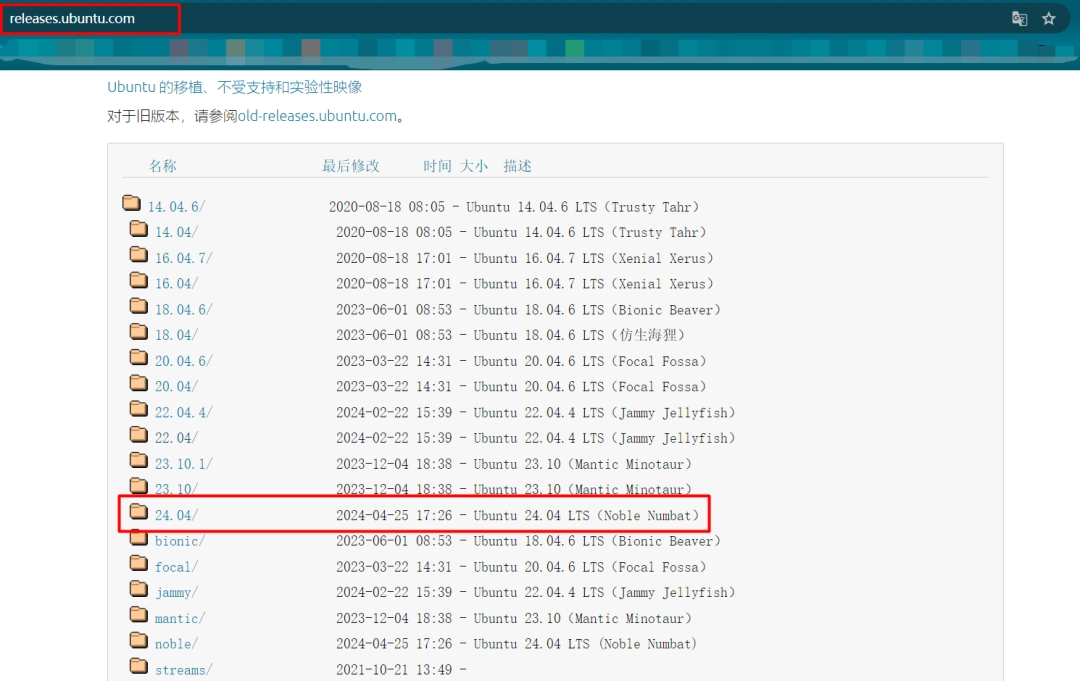Sort listing by the 描述 column header
1080x681 pixels.
pyautogui.click(x=517, y=166)
